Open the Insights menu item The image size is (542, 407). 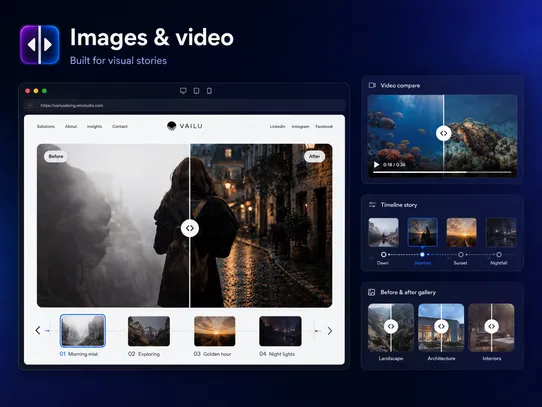click(x=94, y=127)
